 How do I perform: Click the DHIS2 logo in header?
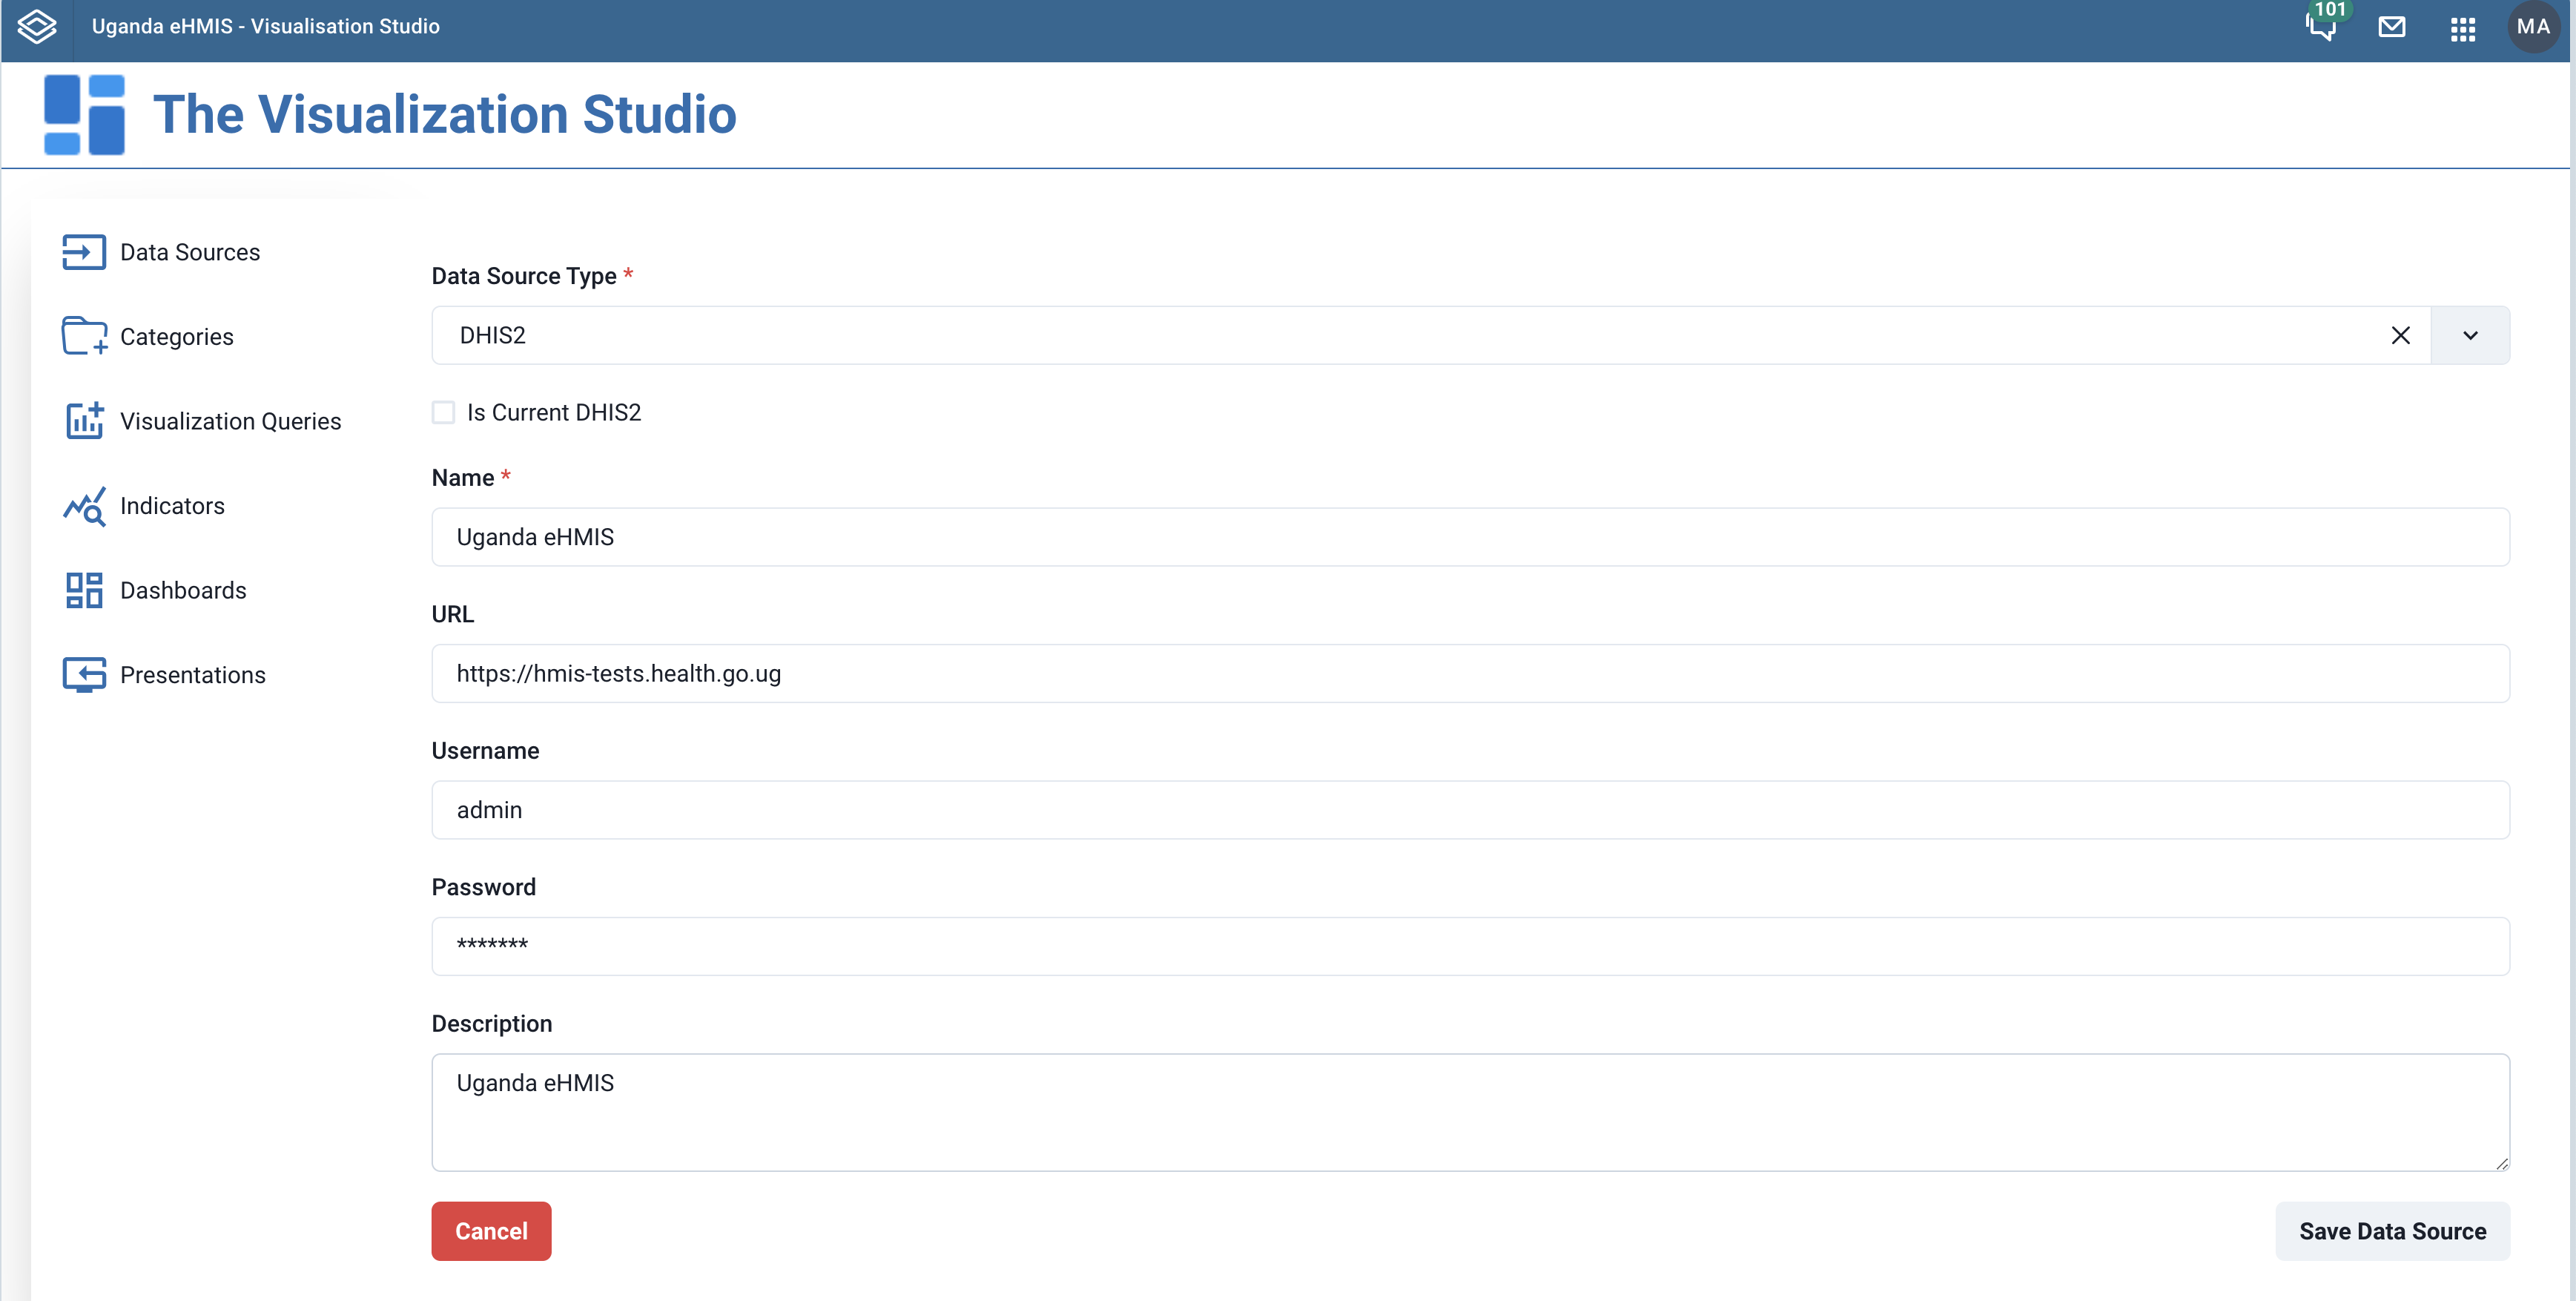click(x=37, y=27)
